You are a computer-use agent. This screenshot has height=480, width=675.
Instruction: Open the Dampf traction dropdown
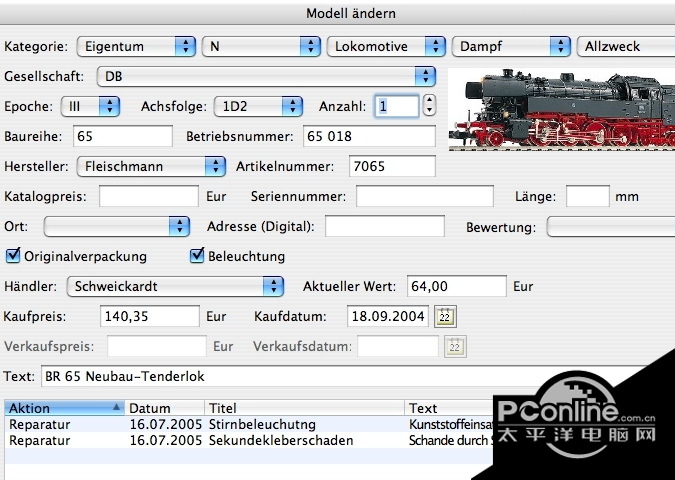(x=511, y=46)
